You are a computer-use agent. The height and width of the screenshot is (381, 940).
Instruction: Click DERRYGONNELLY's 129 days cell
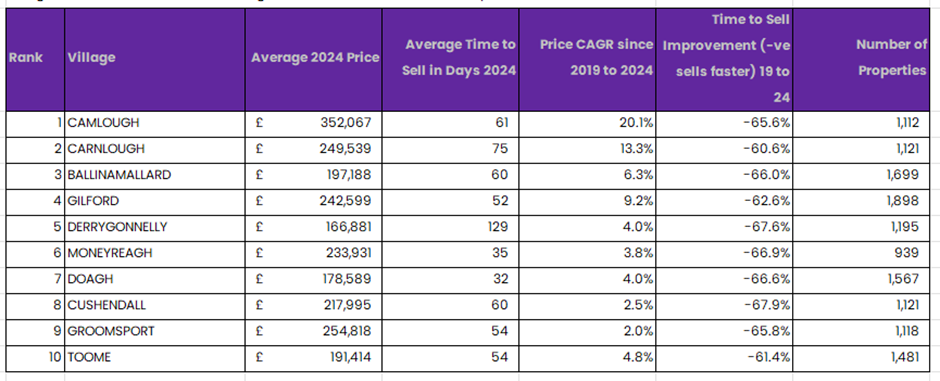450,227
